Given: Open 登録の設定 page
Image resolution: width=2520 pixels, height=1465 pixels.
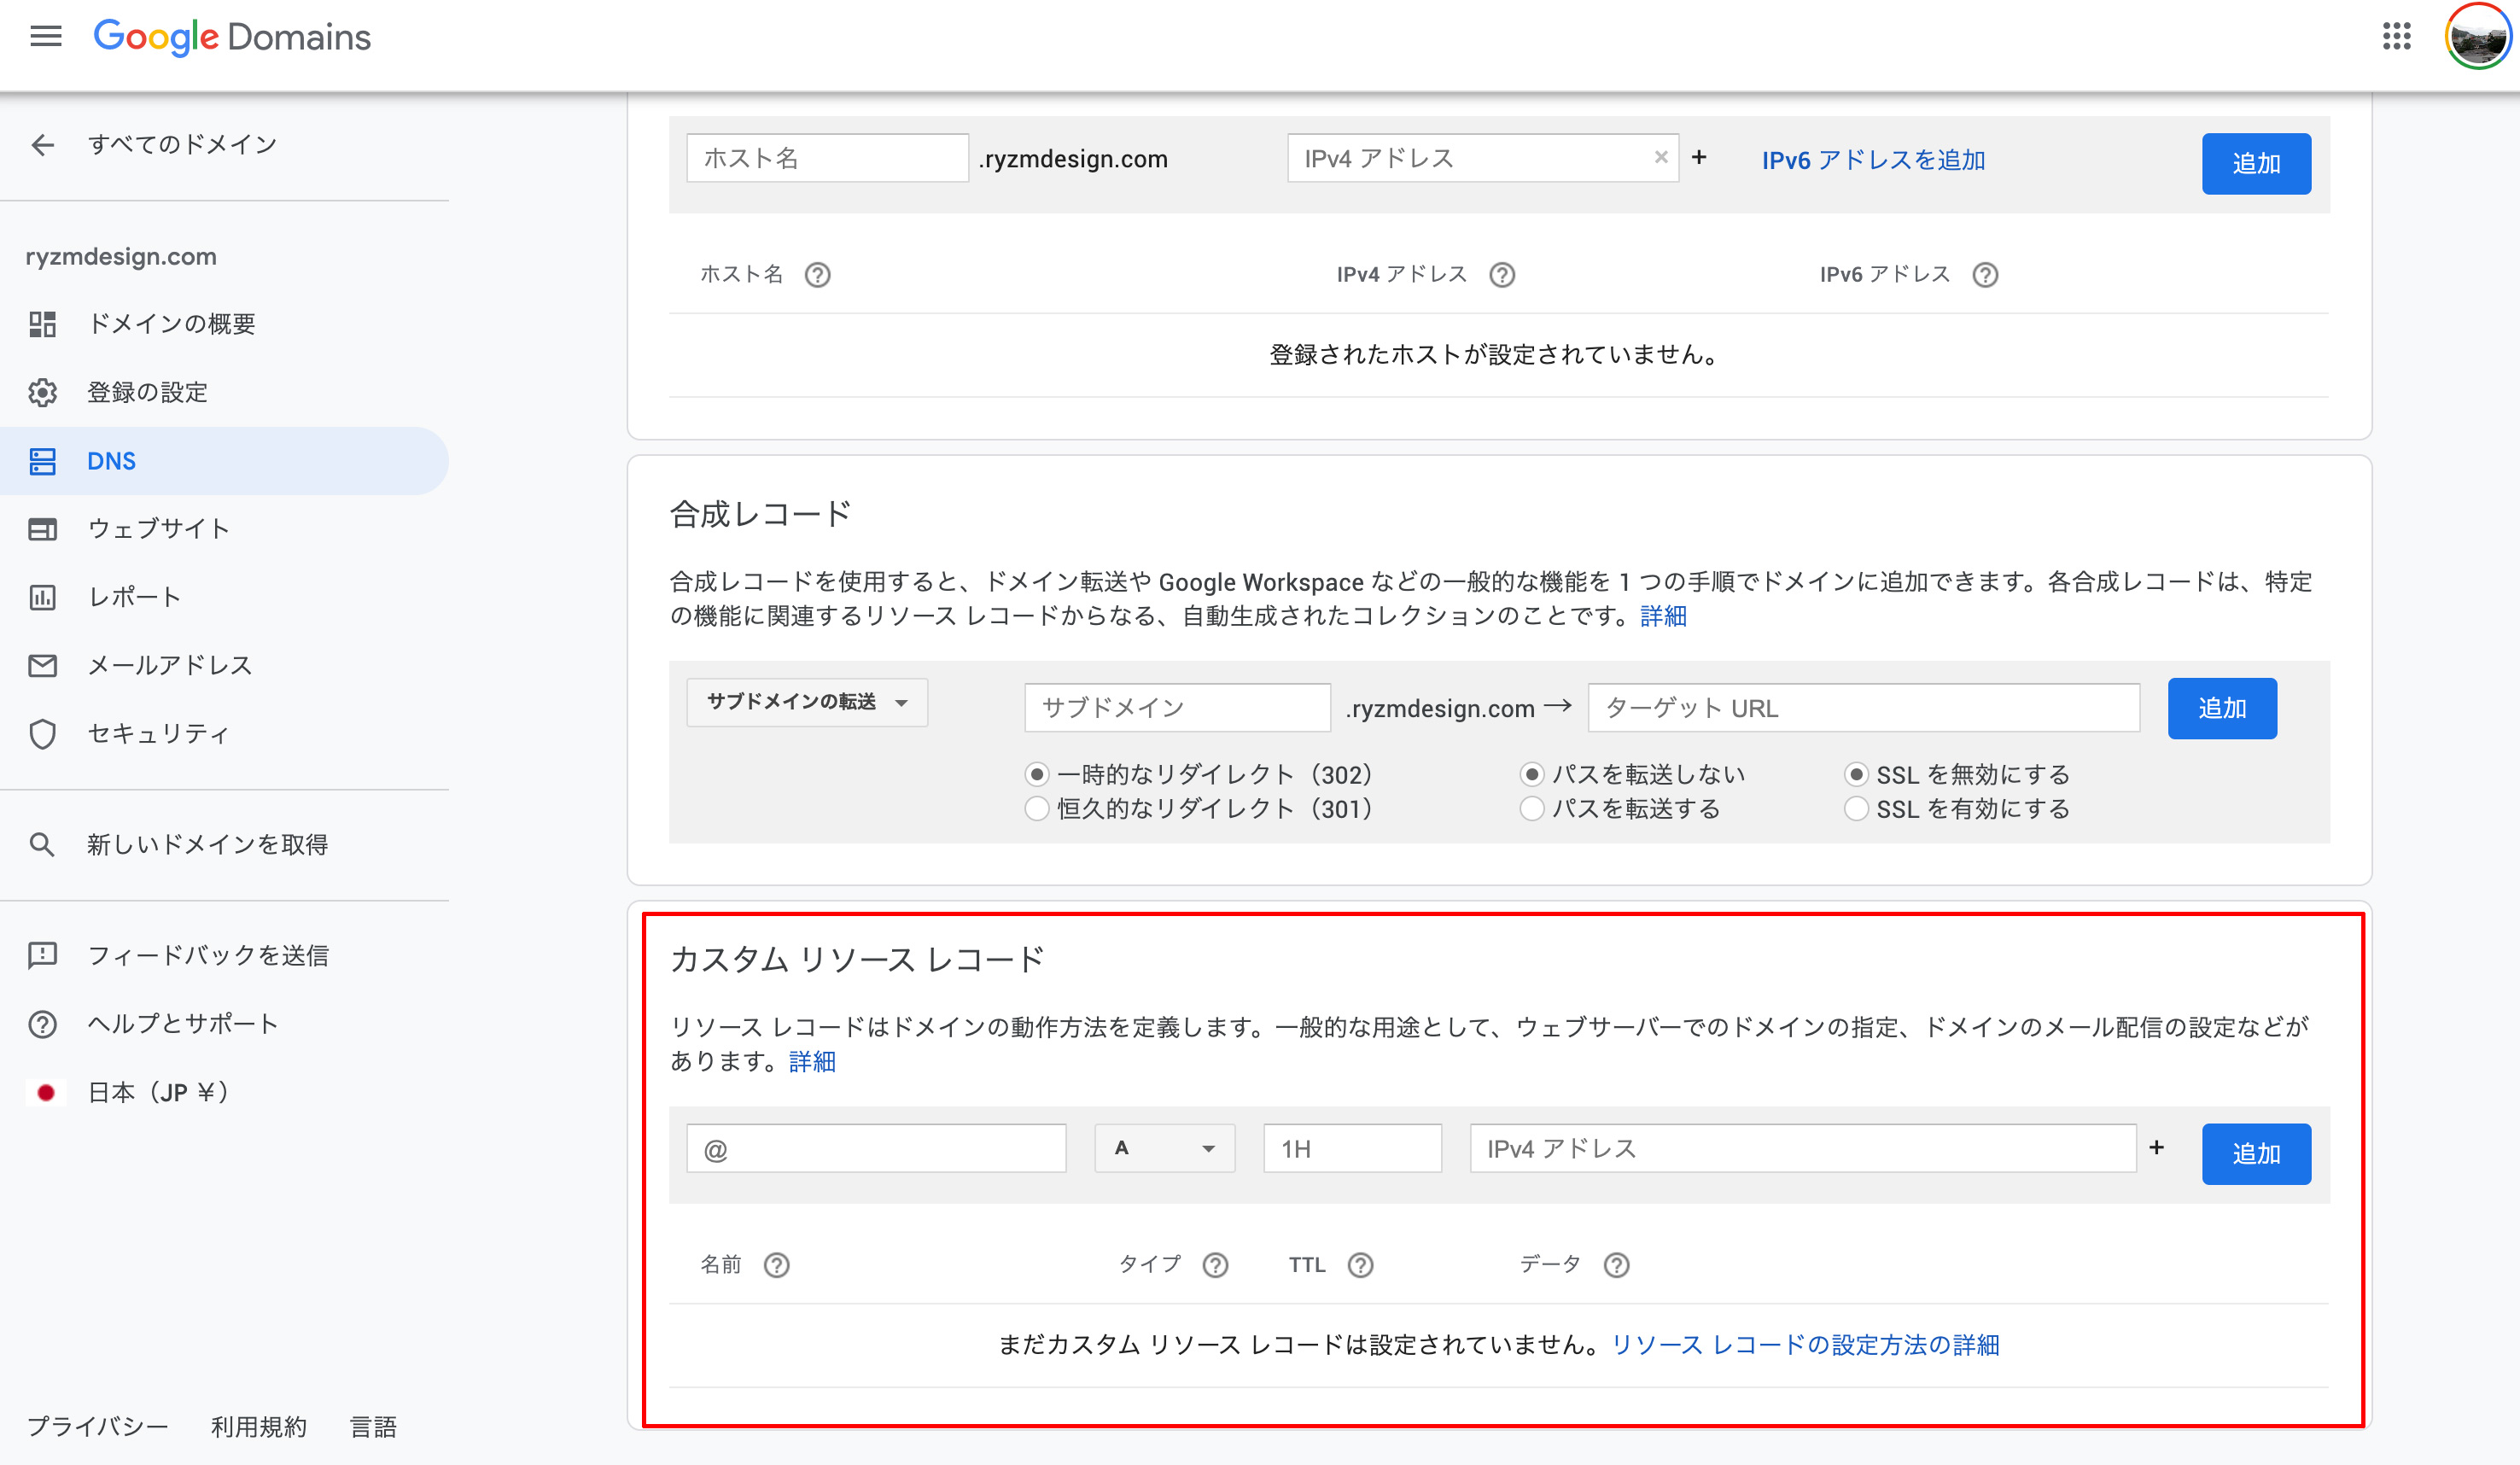Looking at the screenshot, I should tap(147, 392).
